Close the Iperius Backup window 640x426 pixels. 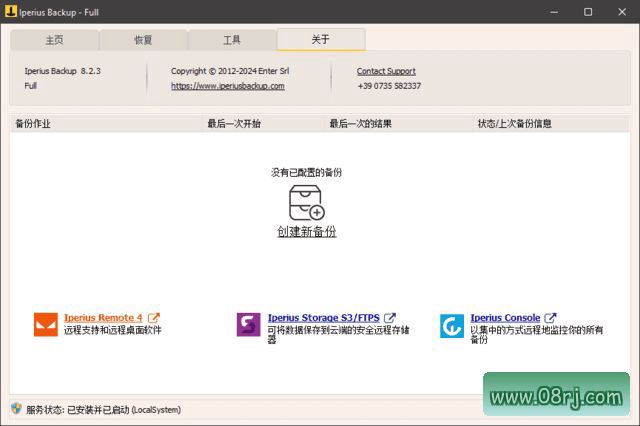click(x=622, y=12)
